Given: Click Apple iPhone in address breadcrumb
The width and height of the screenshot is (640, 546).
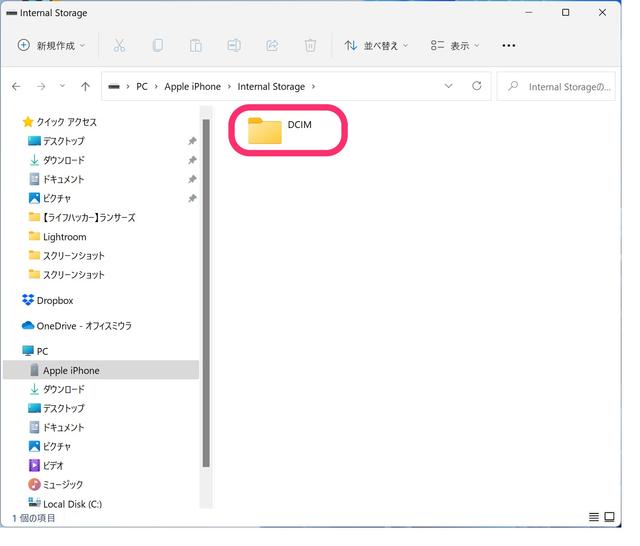Looking at the screenshot, I should pos(192,87).
